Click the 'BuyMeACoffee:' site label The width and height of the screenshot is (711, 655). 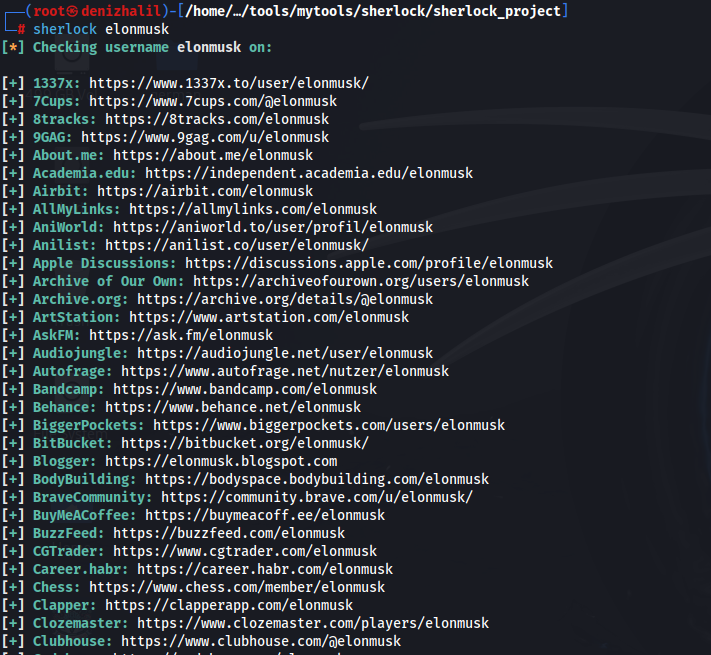pyautogui.click(x=84, y=515)
